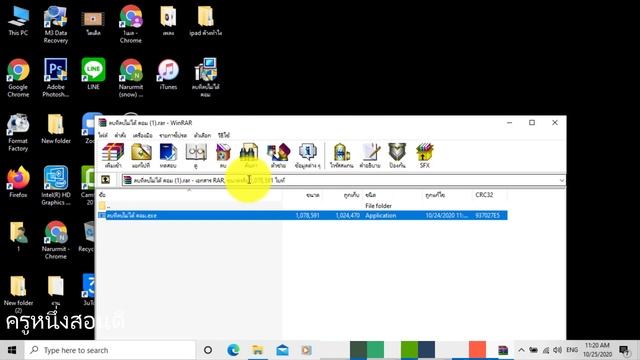This screenshot has height=360, width=640.
Task: Click the WinRAR icon in the taskbar
Action: coord(503,350)
